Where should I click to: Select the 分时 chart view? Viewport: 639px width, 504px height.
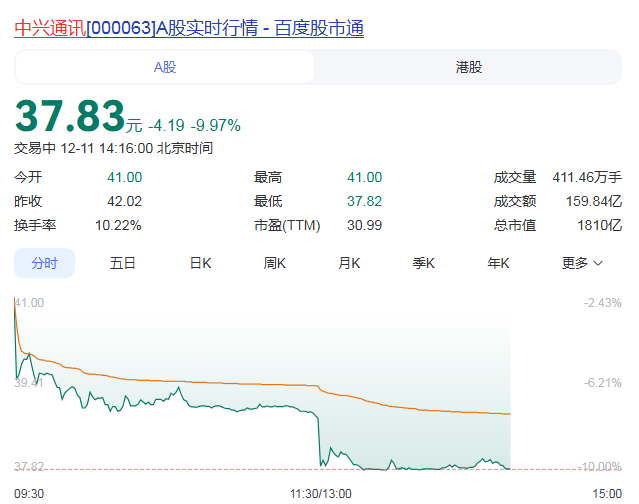(44, 263)
